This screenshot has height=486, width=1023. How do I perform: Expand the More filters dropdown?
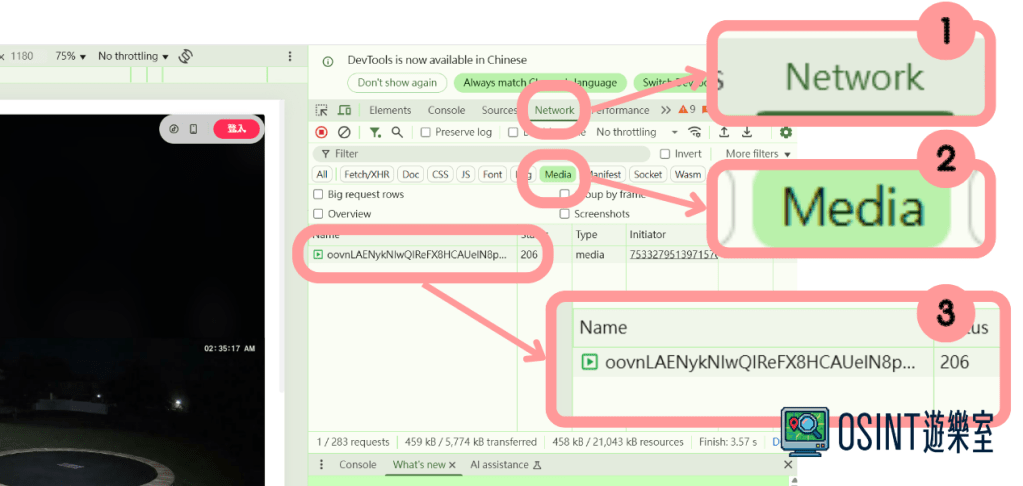coord(757,154)
